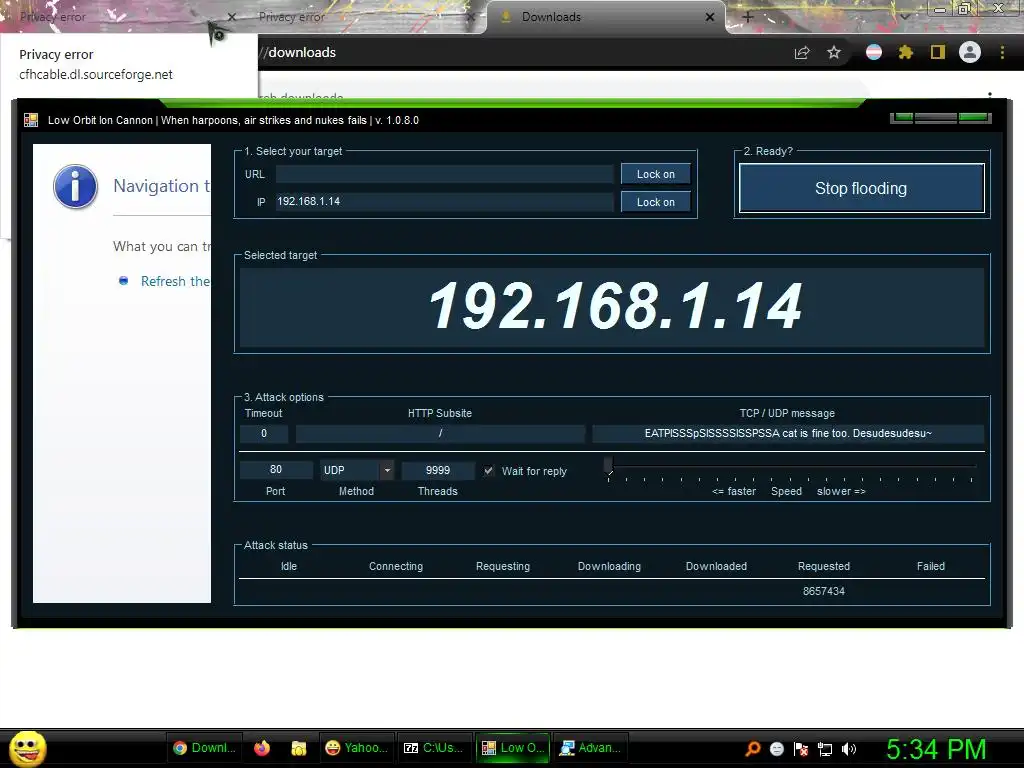Click the Low Orbit Ion Cannon title icon
This screenshot has height=768, width=1024.
(x=31, y=120)
